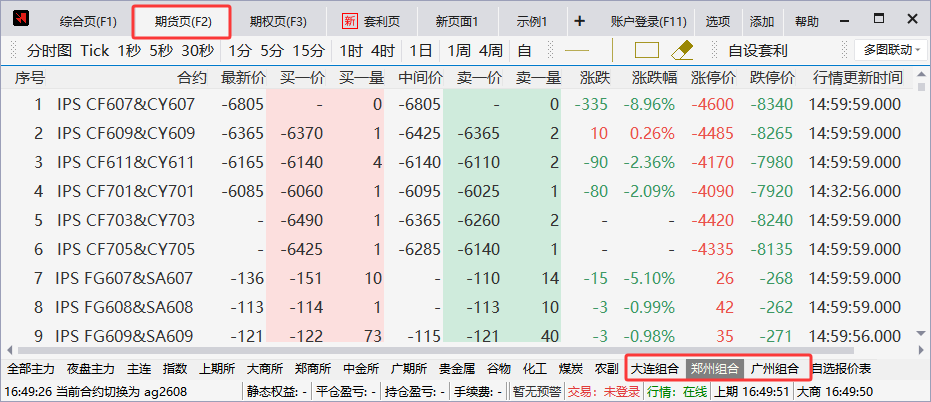The height and width of the screenshot is (402, 931).
Task: Show 贵金属 category list
Action: 457,369
